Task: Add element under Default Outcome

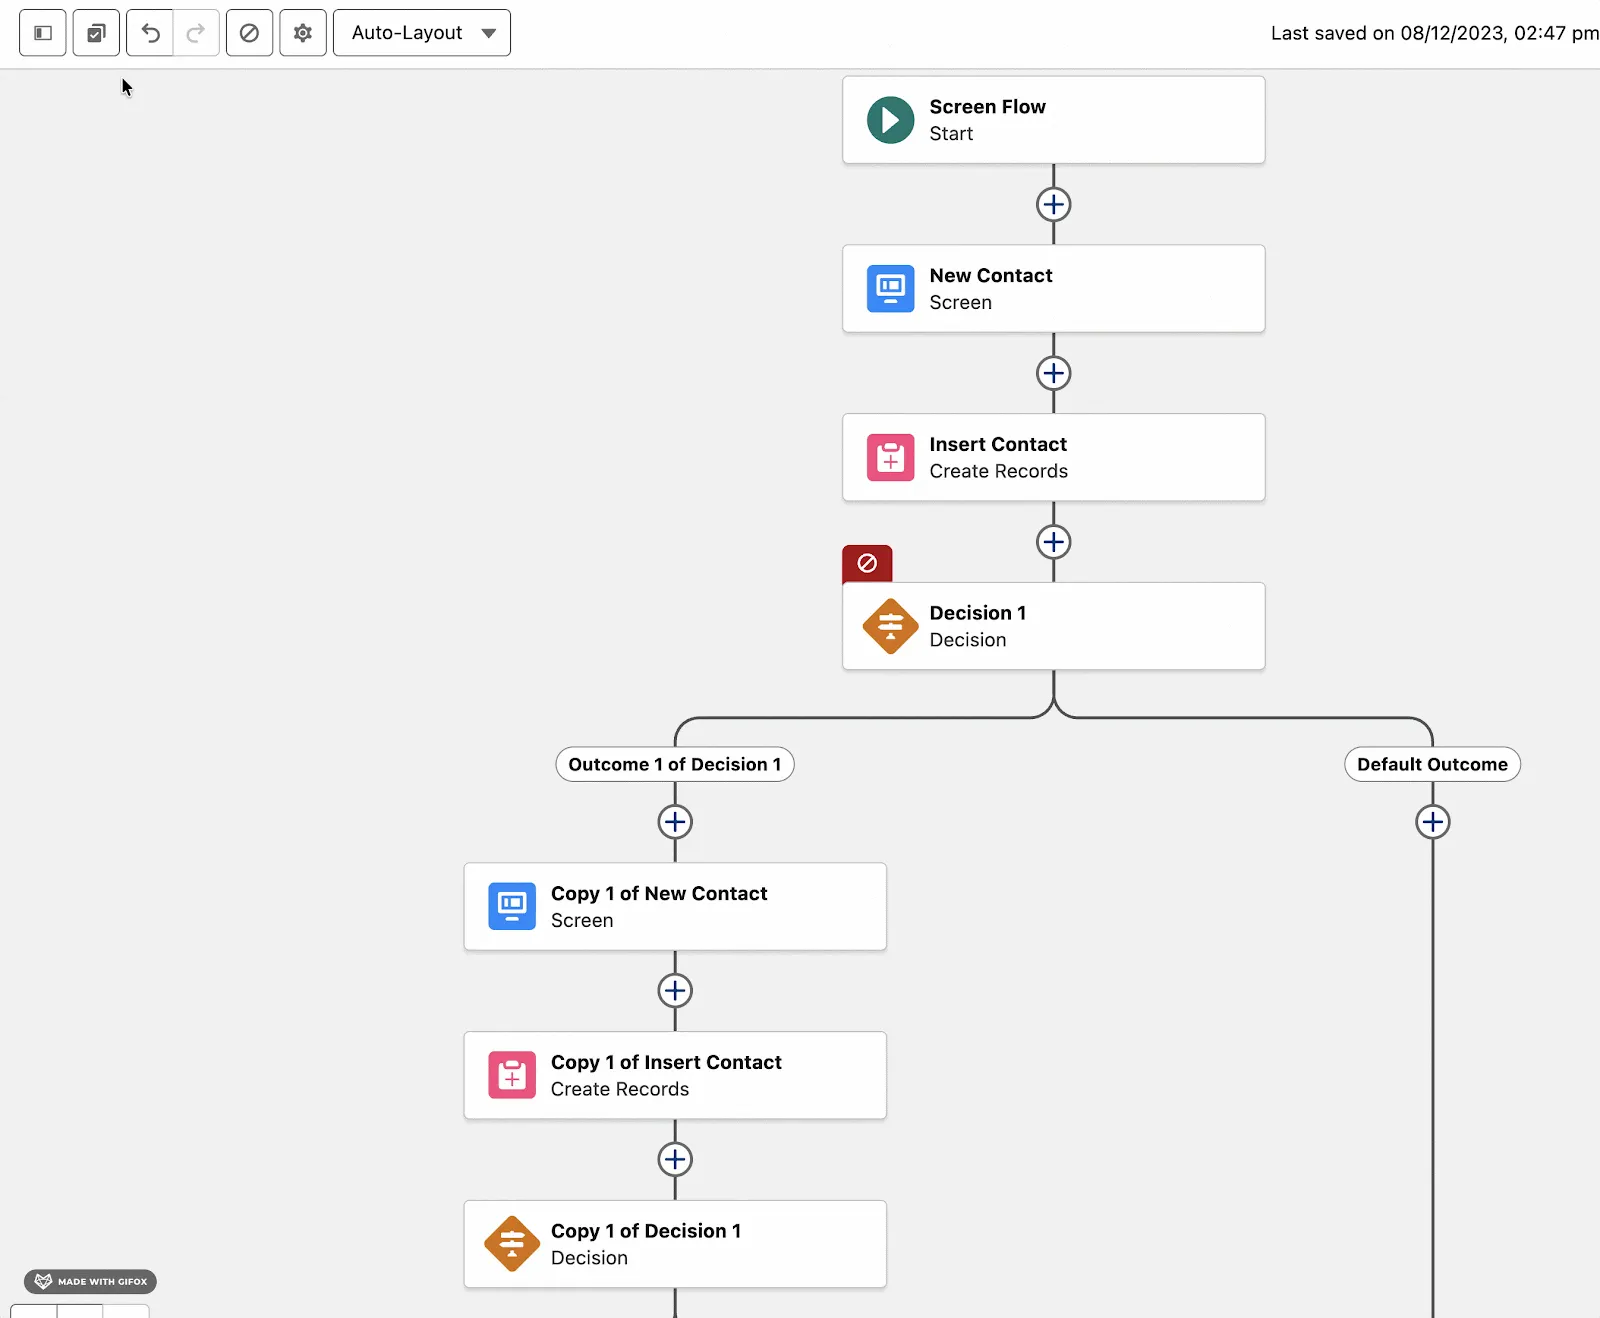Action: click(x=1433, y=822)
